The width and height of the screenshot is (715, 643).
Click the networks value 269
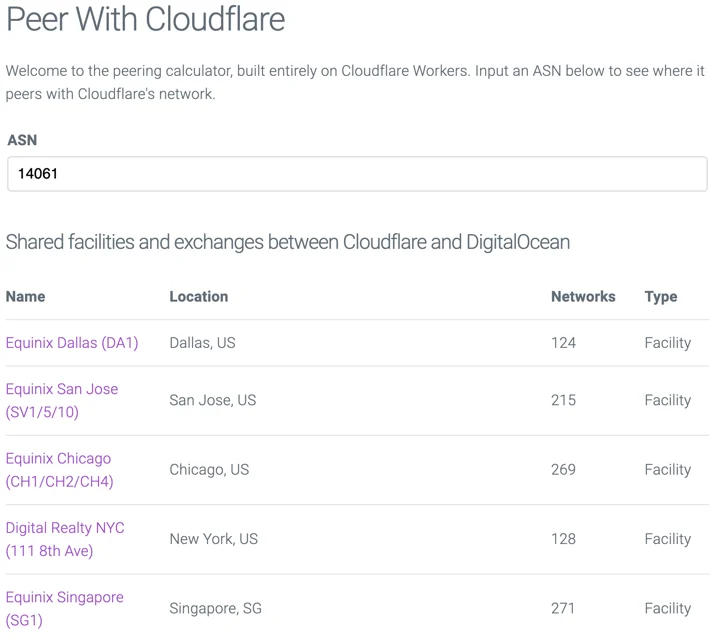564,470
